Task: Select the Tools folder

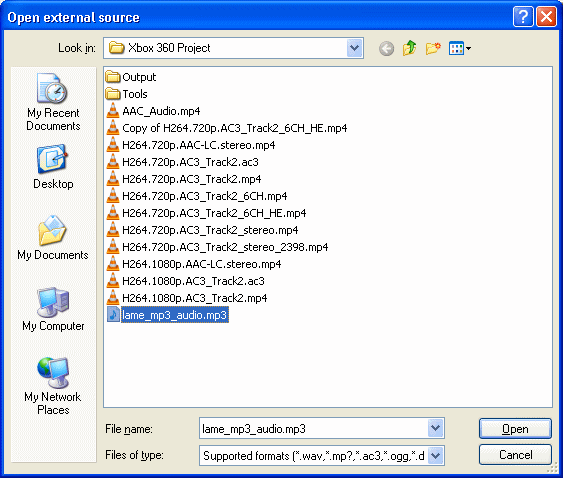Action: [x=127, y=94]
